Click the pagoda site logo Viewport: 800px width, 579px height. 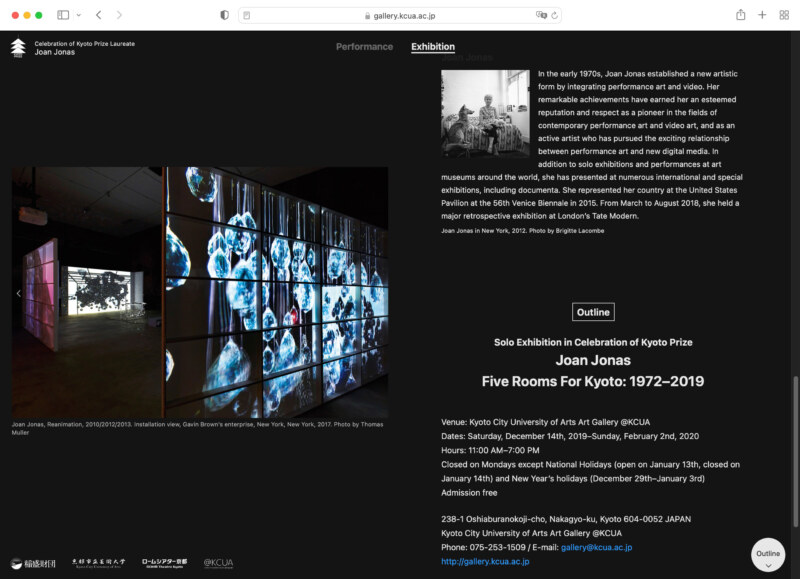18,47
